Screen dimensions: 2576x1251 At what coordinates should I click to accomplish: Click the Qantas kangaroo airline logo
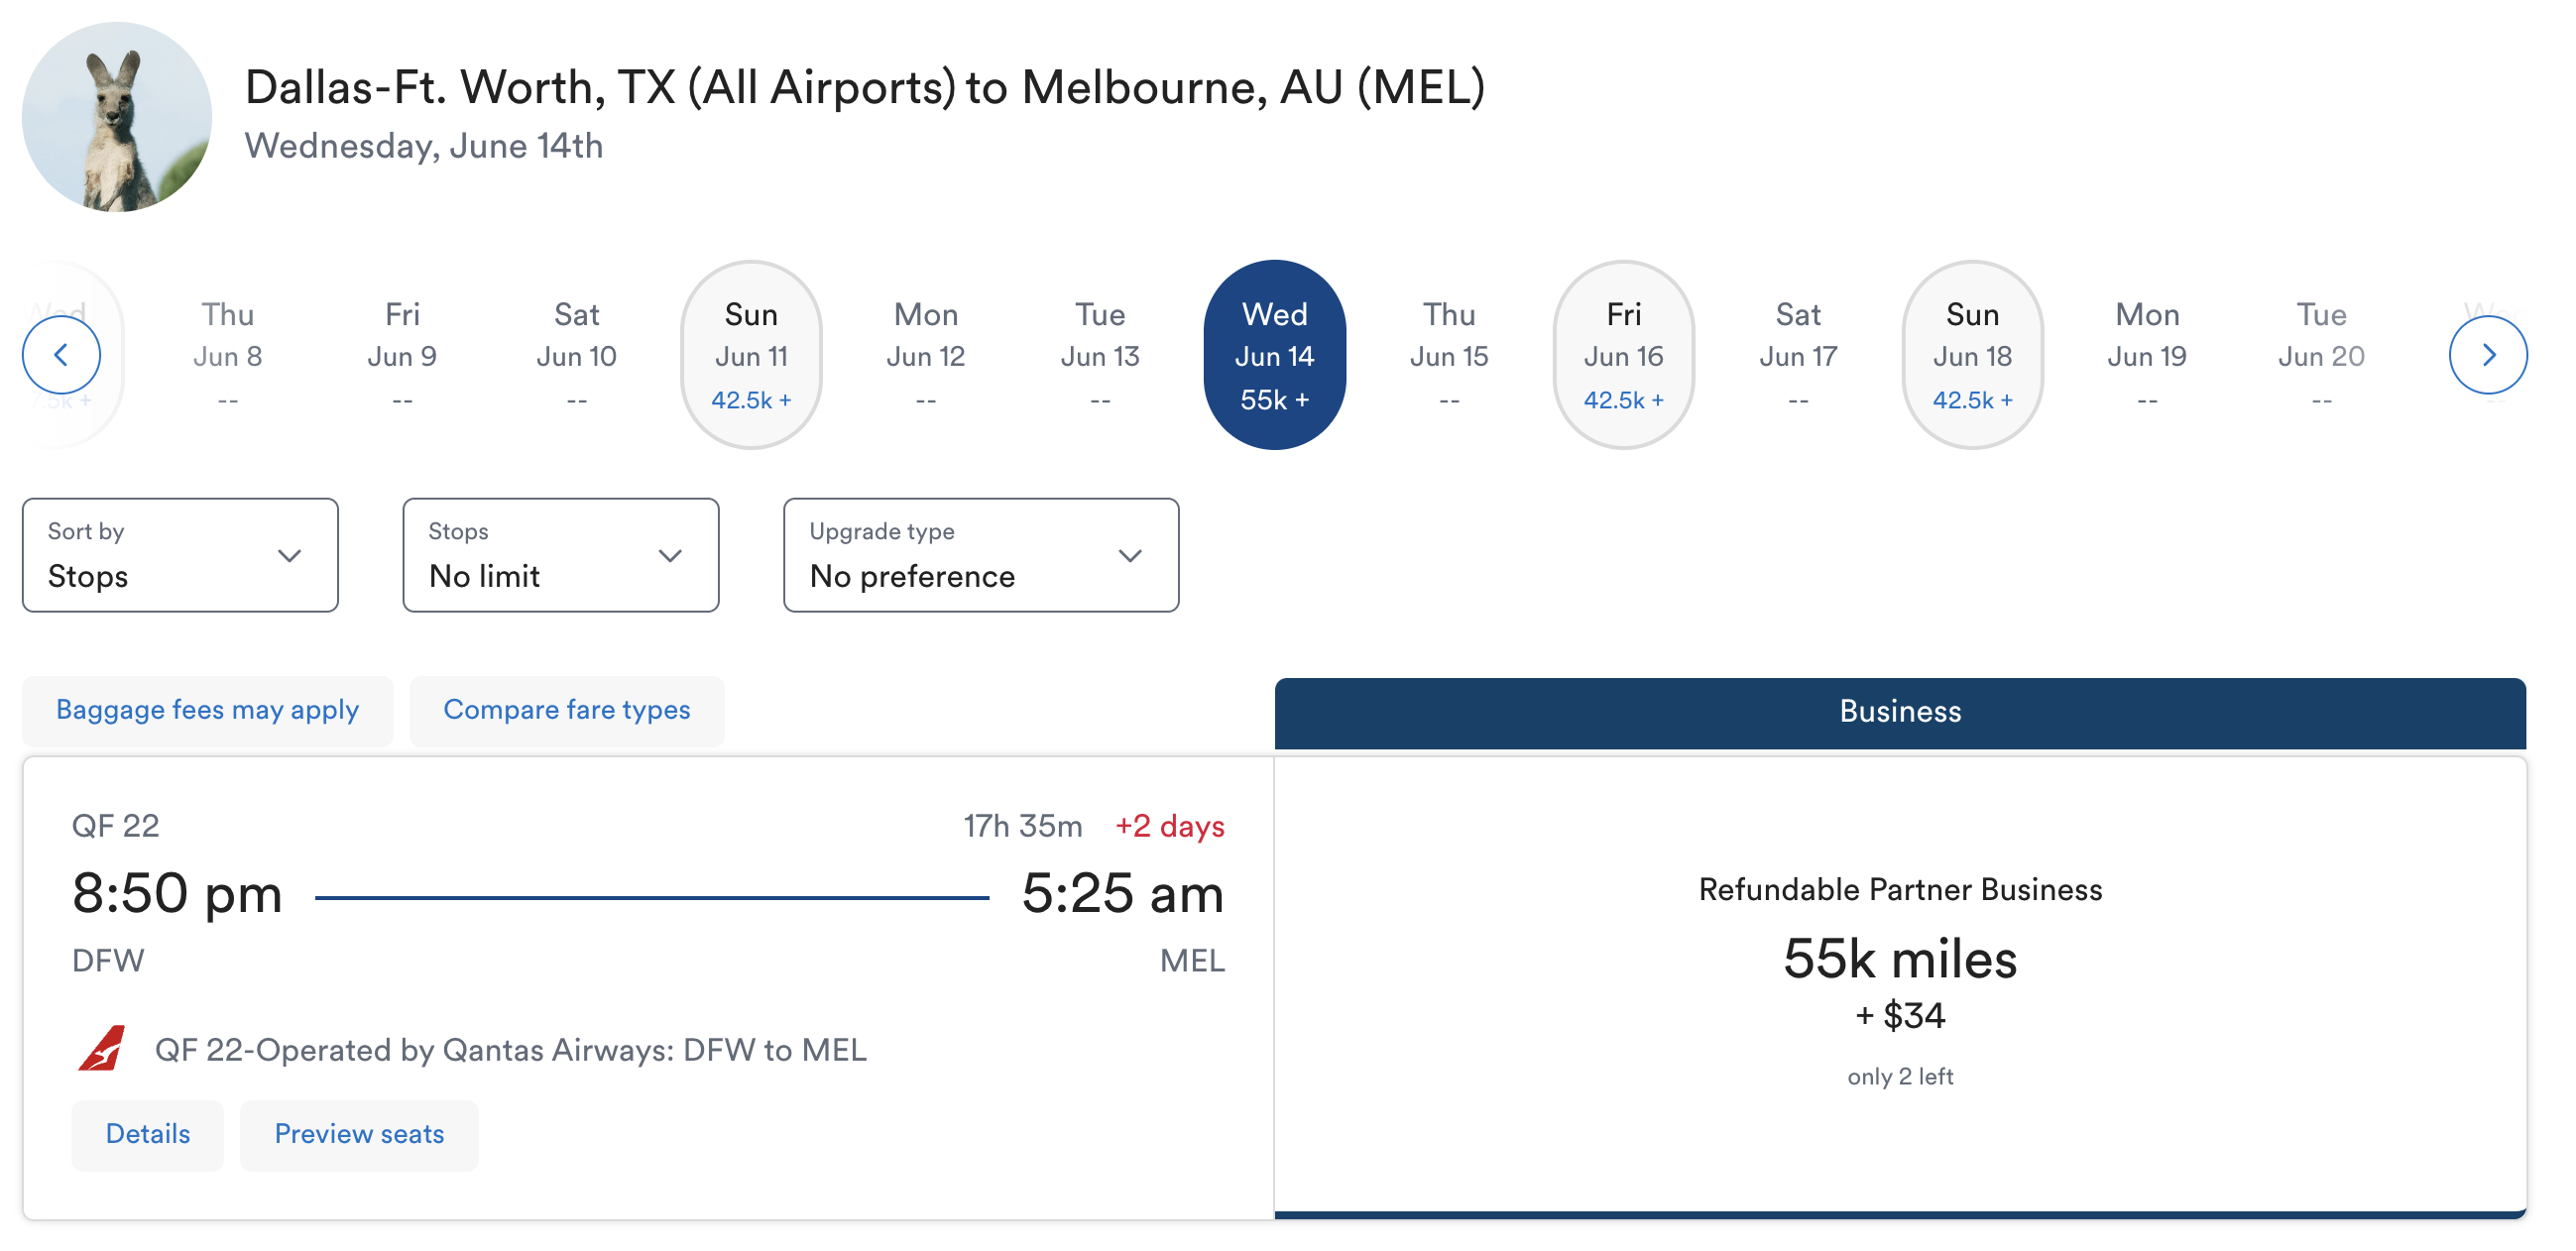pyautogui.click(x=102, y=1049)
